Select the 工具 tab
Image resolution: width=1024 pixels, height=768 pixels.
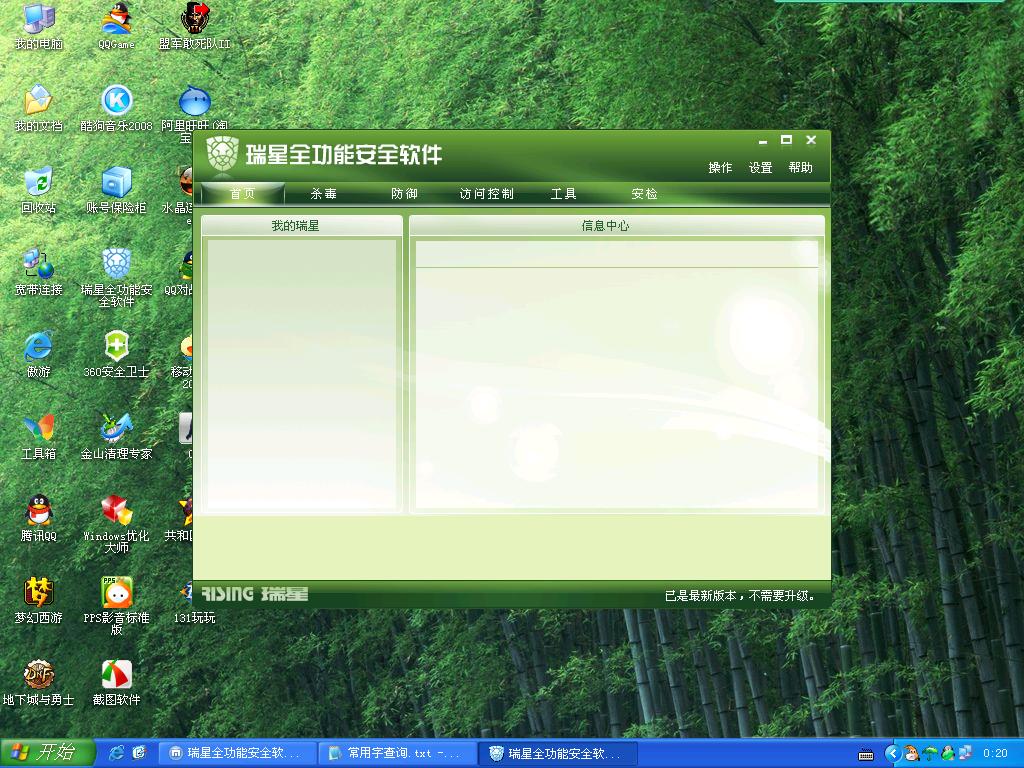tap(563, 194)
